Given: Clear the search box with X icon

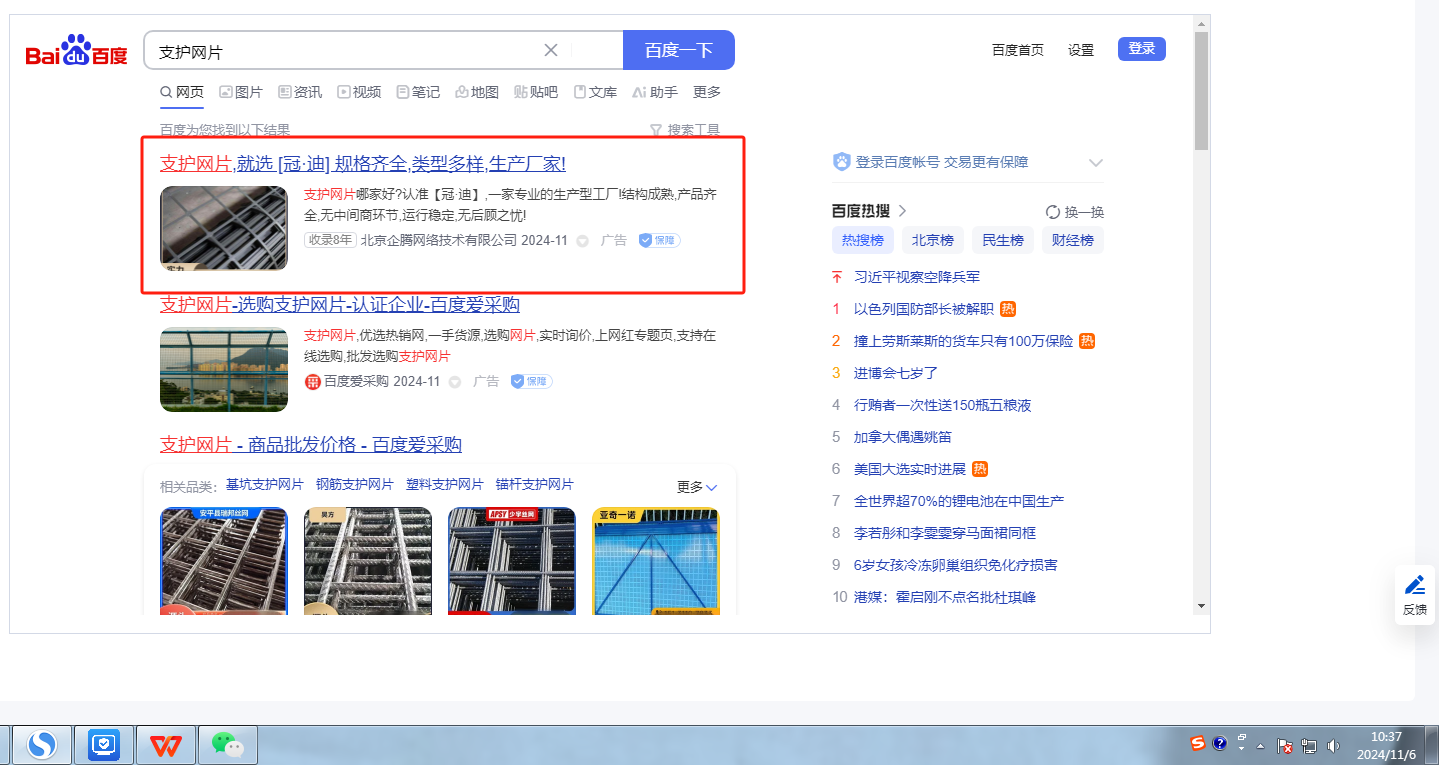Looking at the screenshot, I should click(x=551, y=50).
